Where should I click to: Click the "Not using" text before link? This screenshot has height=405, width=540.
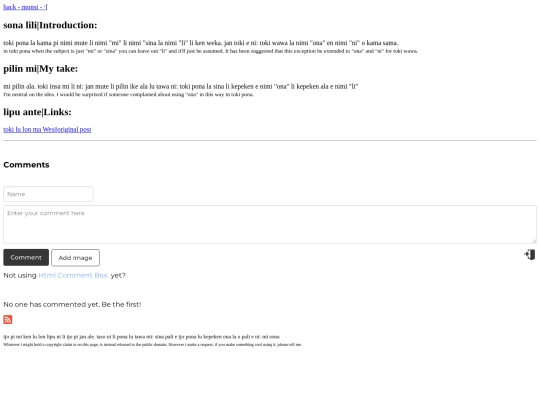tap(20, 275)
